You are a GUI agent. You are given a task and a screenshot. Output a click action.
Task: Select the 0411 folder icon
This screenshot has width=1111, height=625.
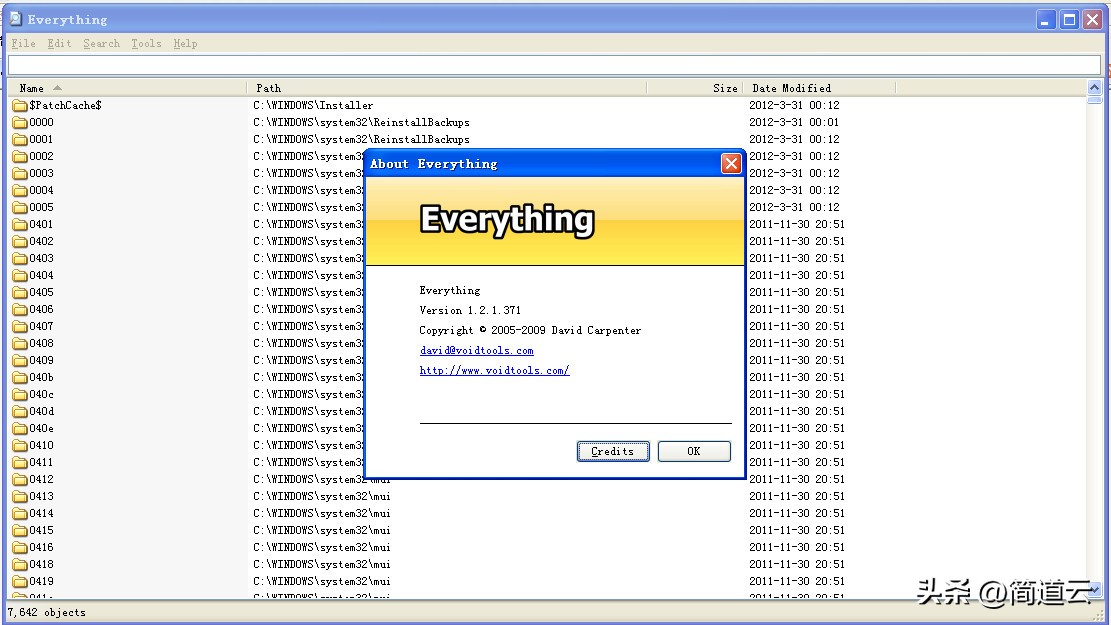pos(20,463)
